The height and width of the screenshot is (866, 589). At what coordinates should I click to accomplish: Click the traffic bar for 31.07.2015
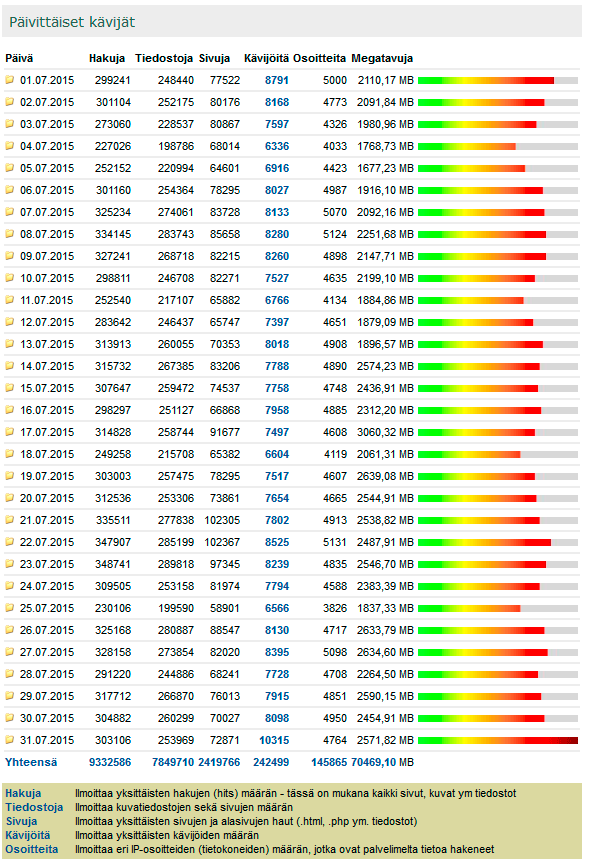498,740
